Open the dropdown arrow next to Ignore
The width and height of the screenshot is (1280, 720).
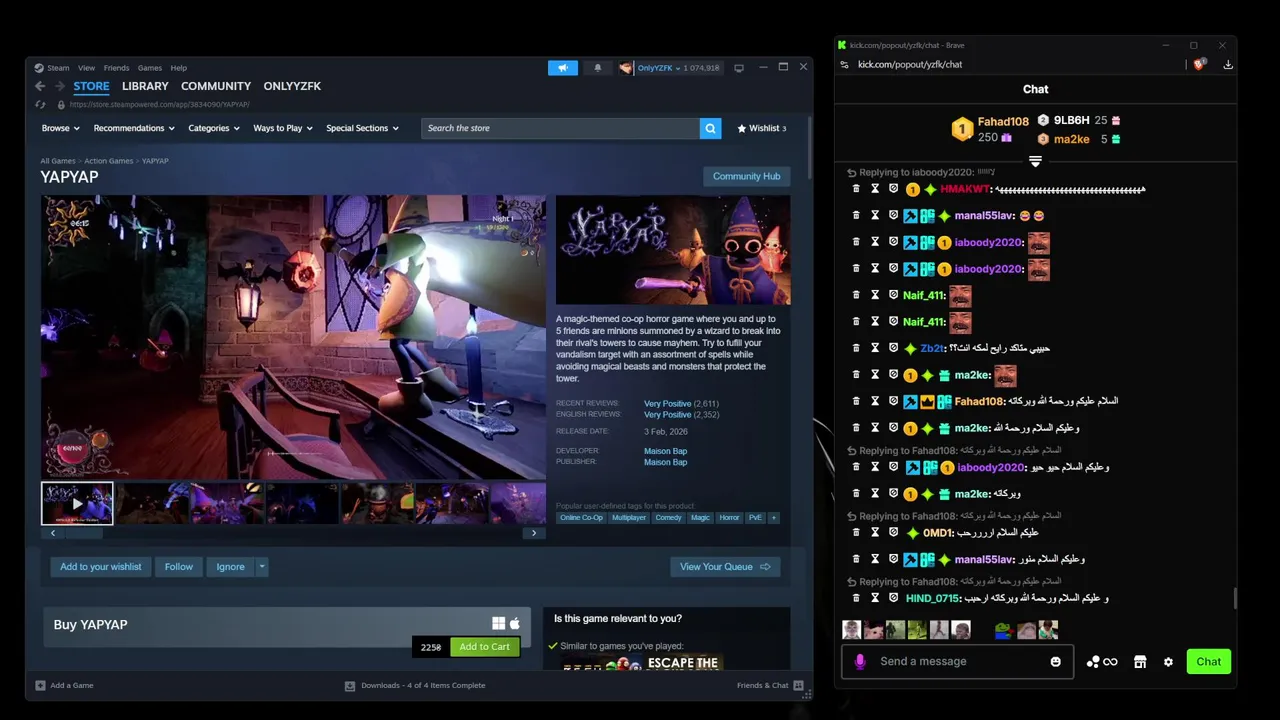pos(262,567)
